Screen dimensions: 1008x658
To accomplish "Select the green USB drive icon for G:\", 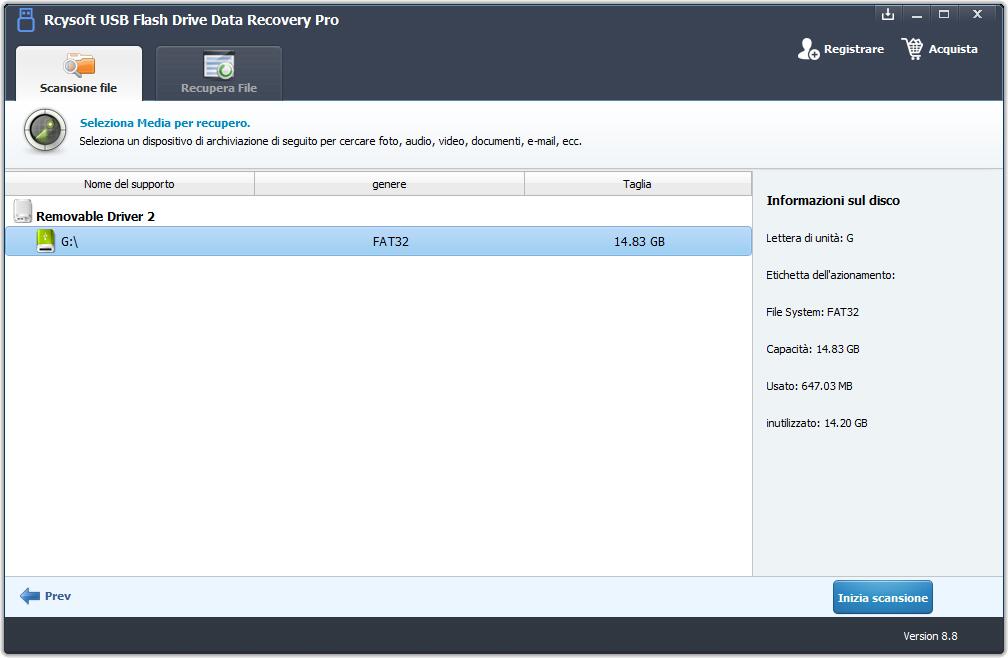I will [45, 241].
